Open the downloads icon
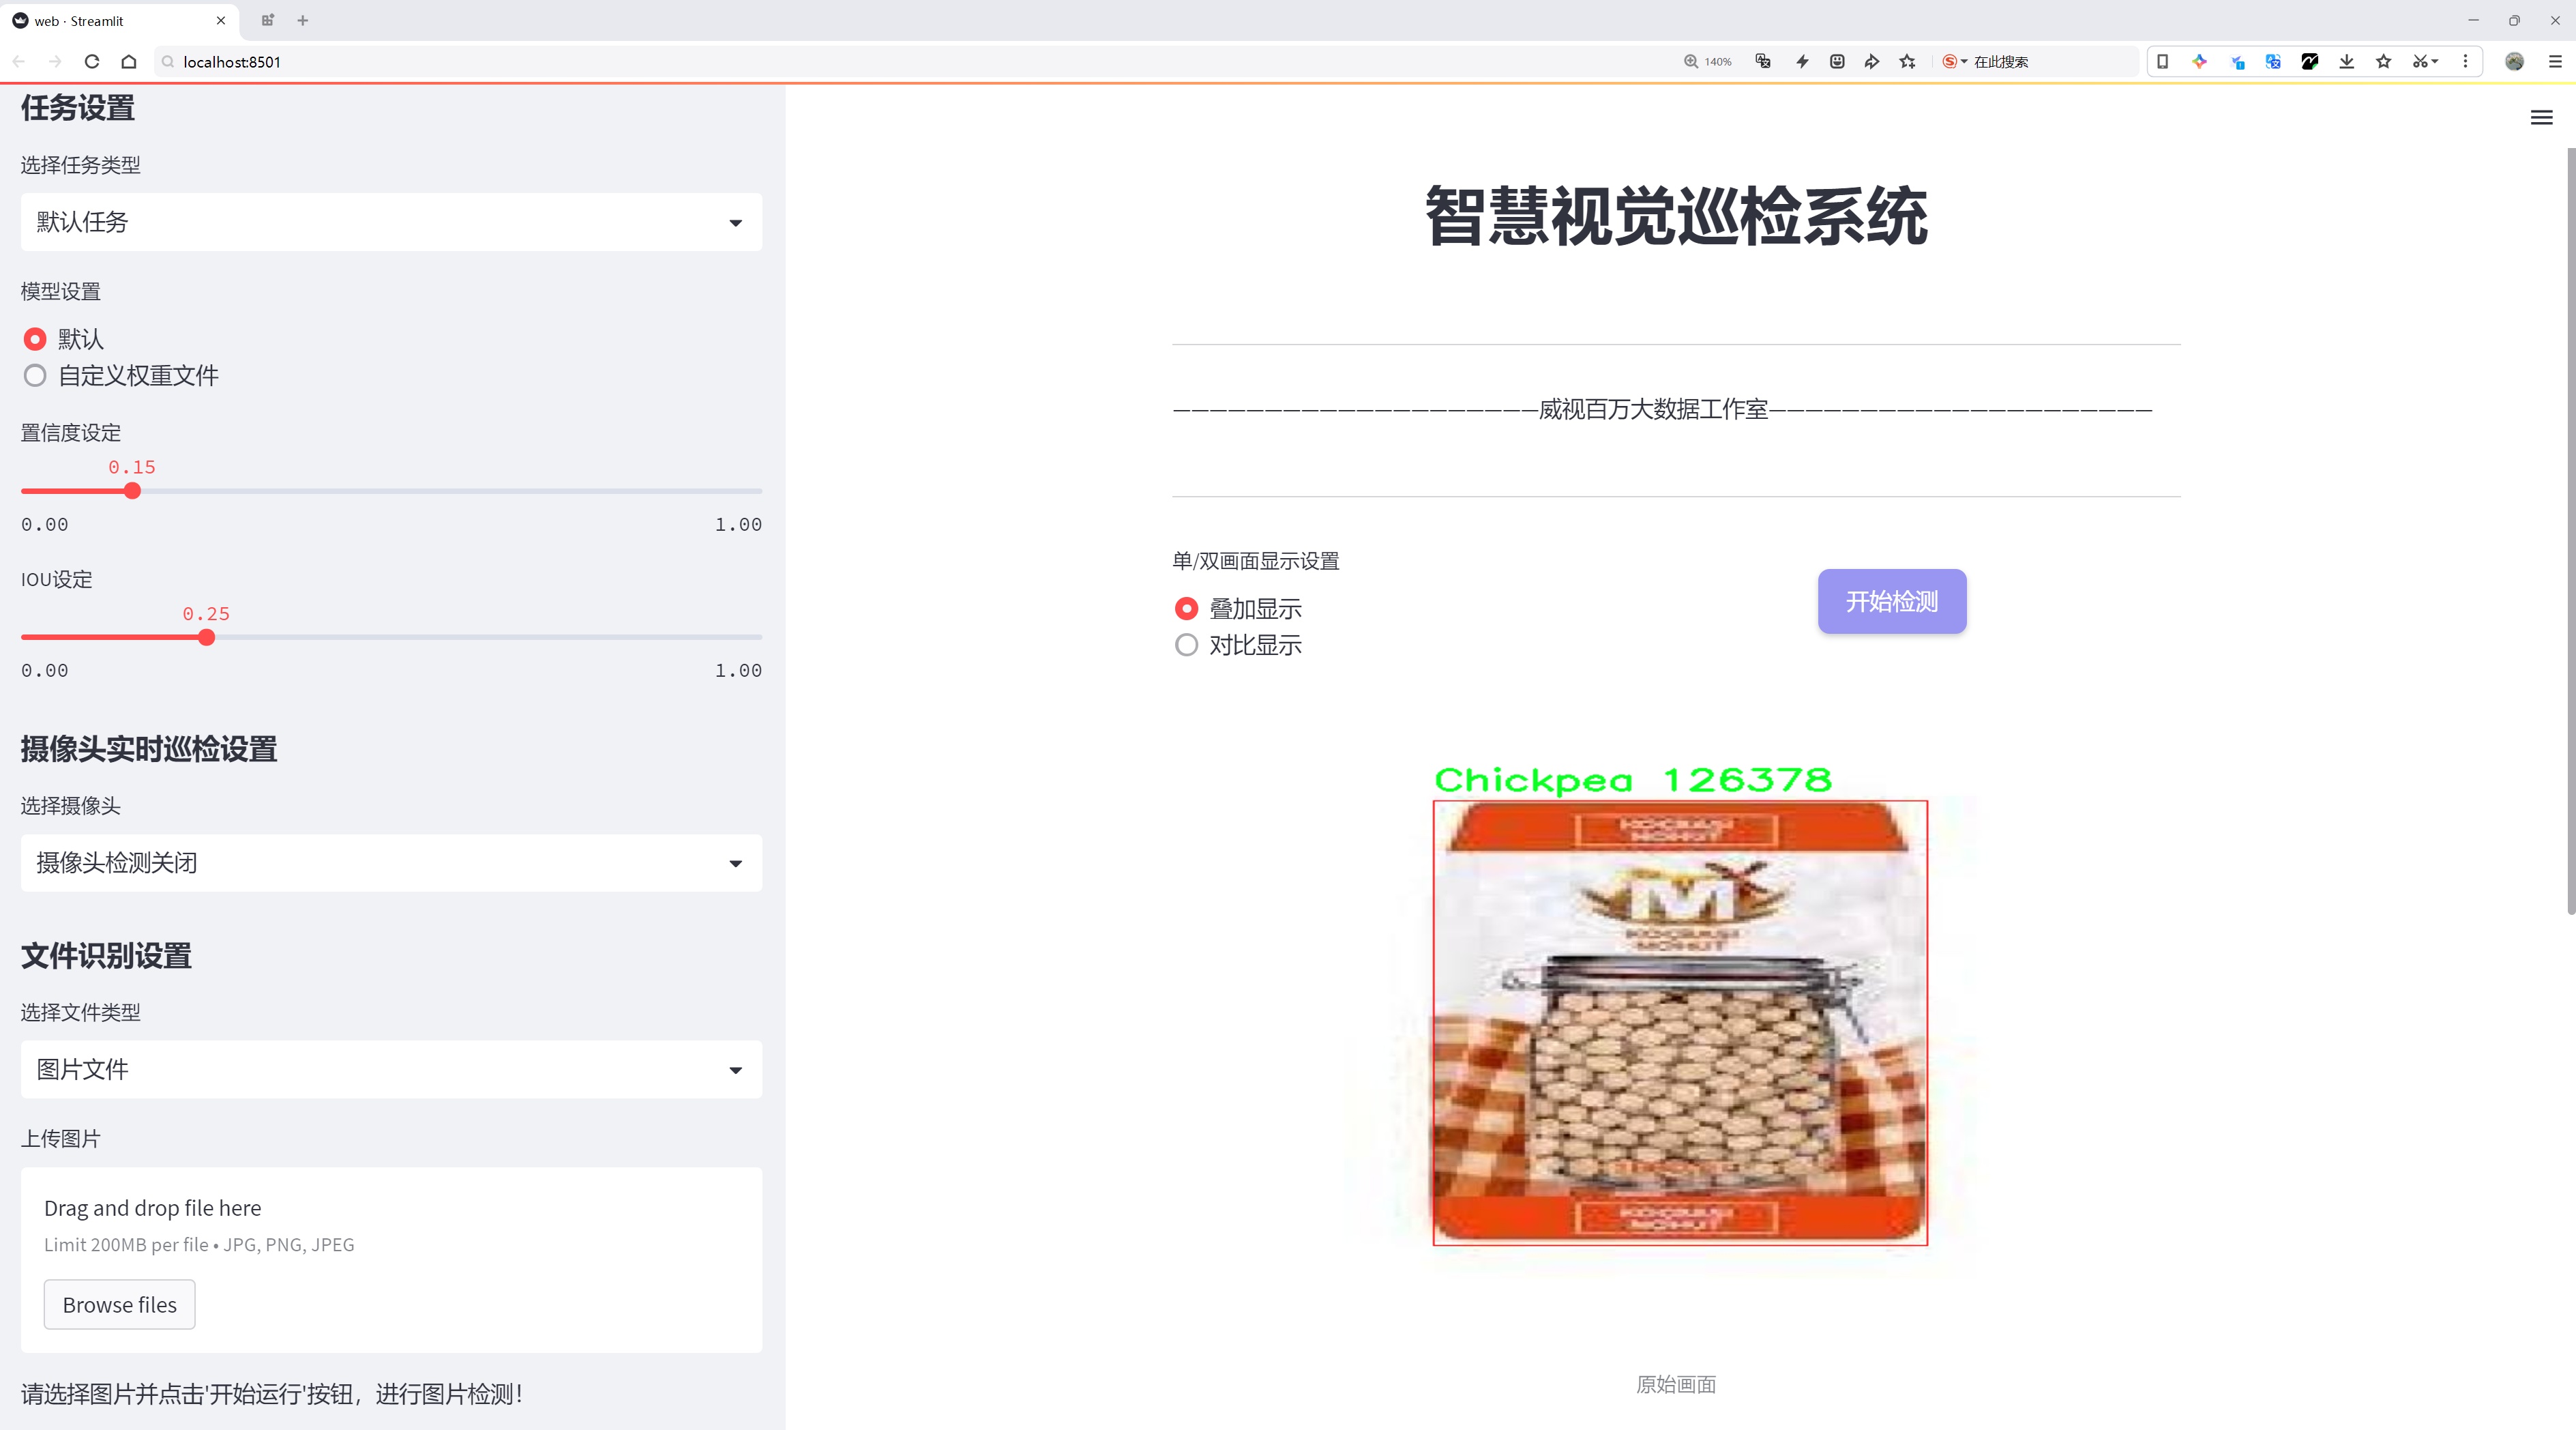The width and height of the screenshot is (2576, 1430). coord(2347,62)
